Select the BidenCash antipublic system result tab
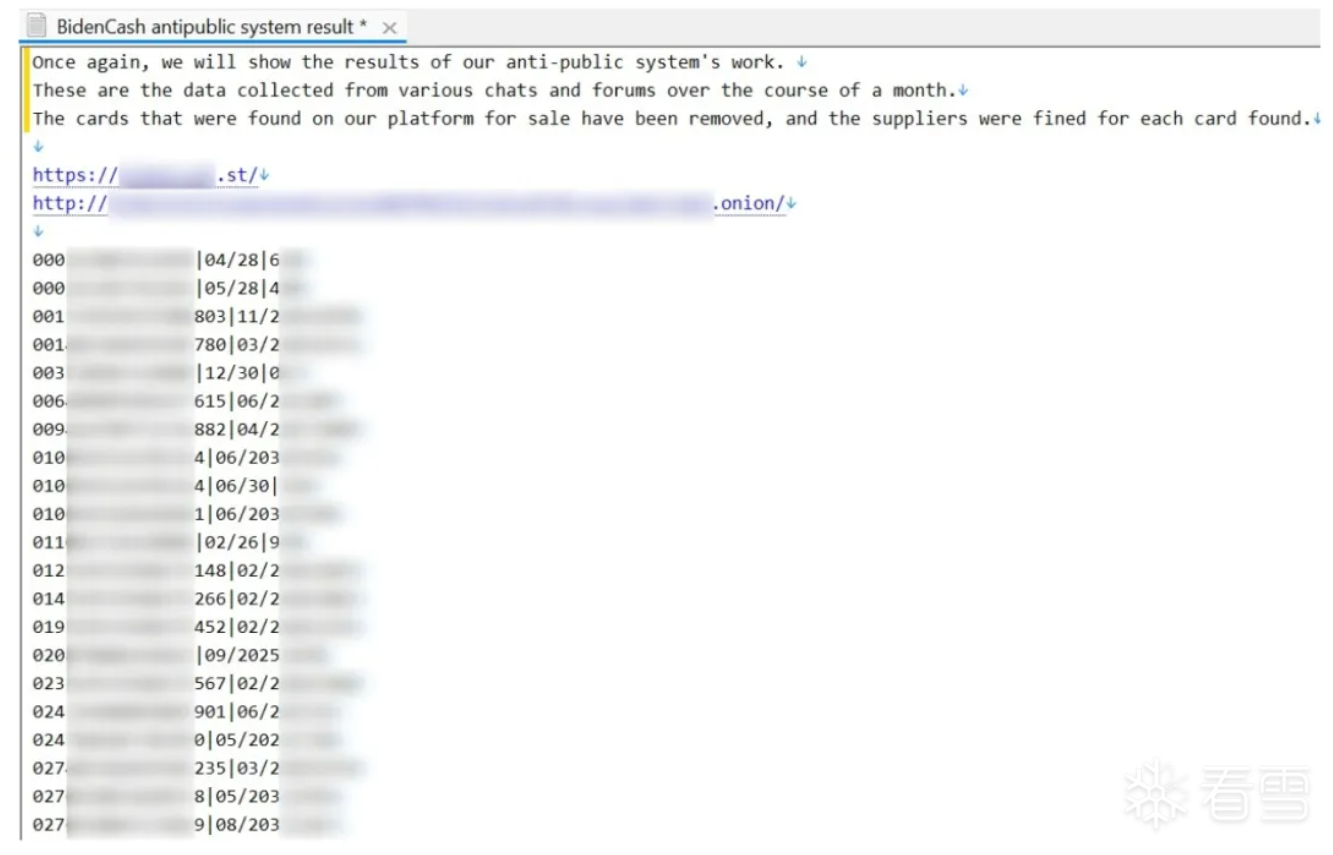Screen dimensions: 1333x855 click(212, 27)
